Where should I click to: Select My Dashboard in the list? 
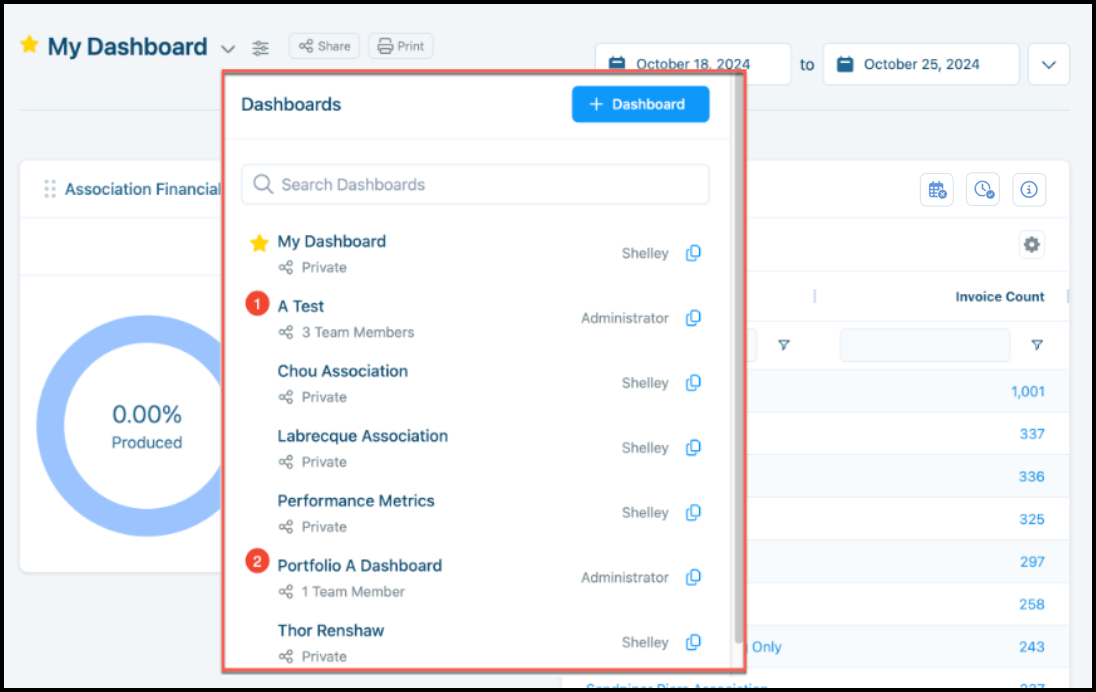(x=331, y=241)
